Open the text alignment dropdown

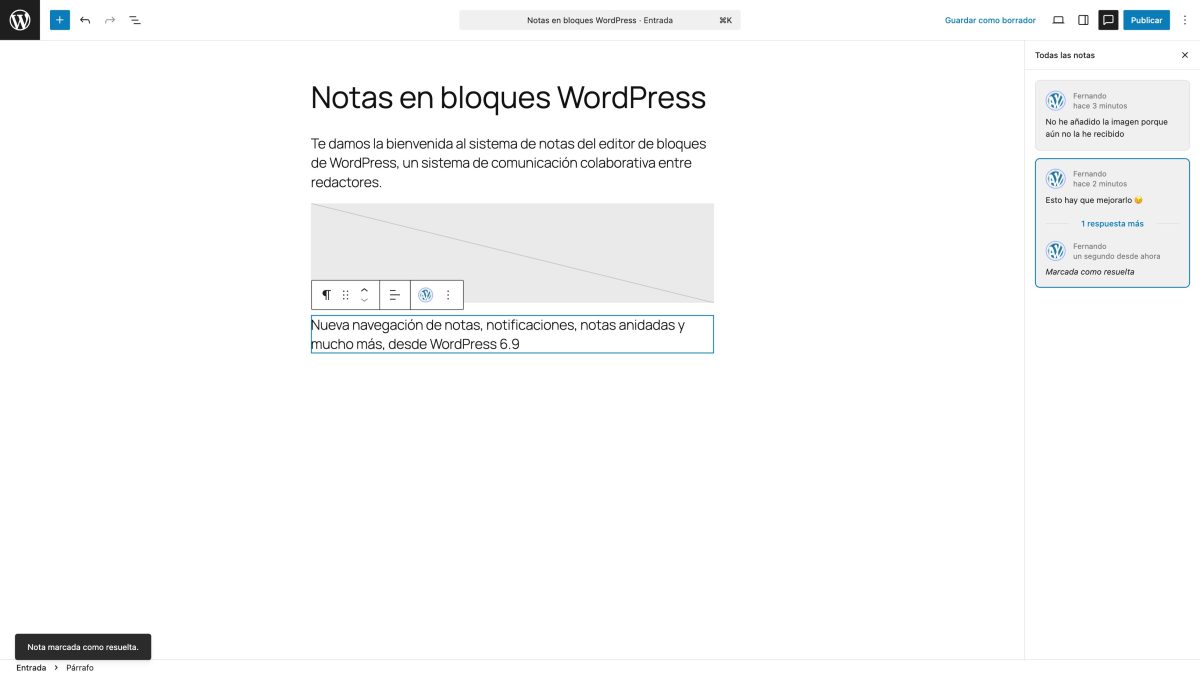pyautogui.click(x=394, y=295)
